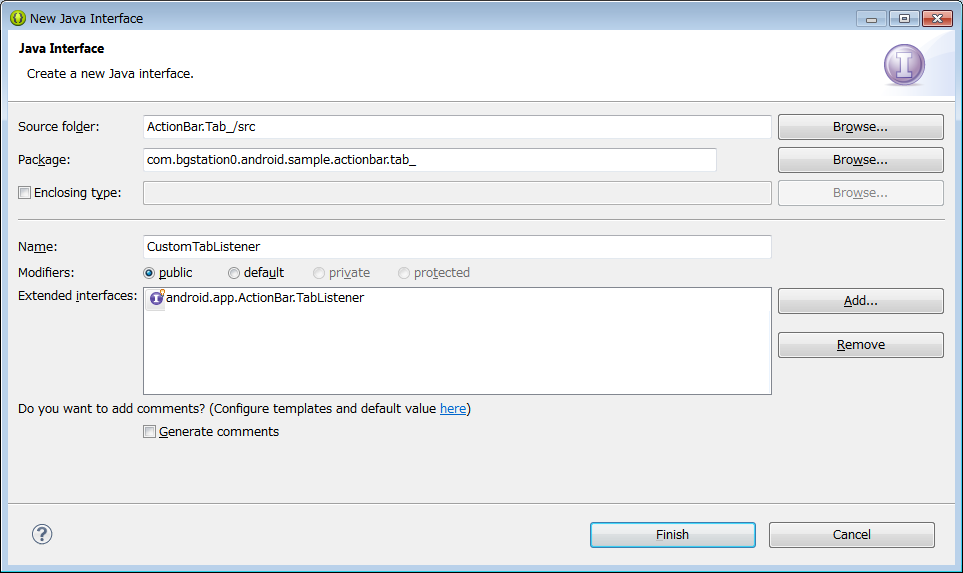Click the help question mark icon
Viewport: 963px width, 573px height.
pyautogui.click(x=42, y=534)
